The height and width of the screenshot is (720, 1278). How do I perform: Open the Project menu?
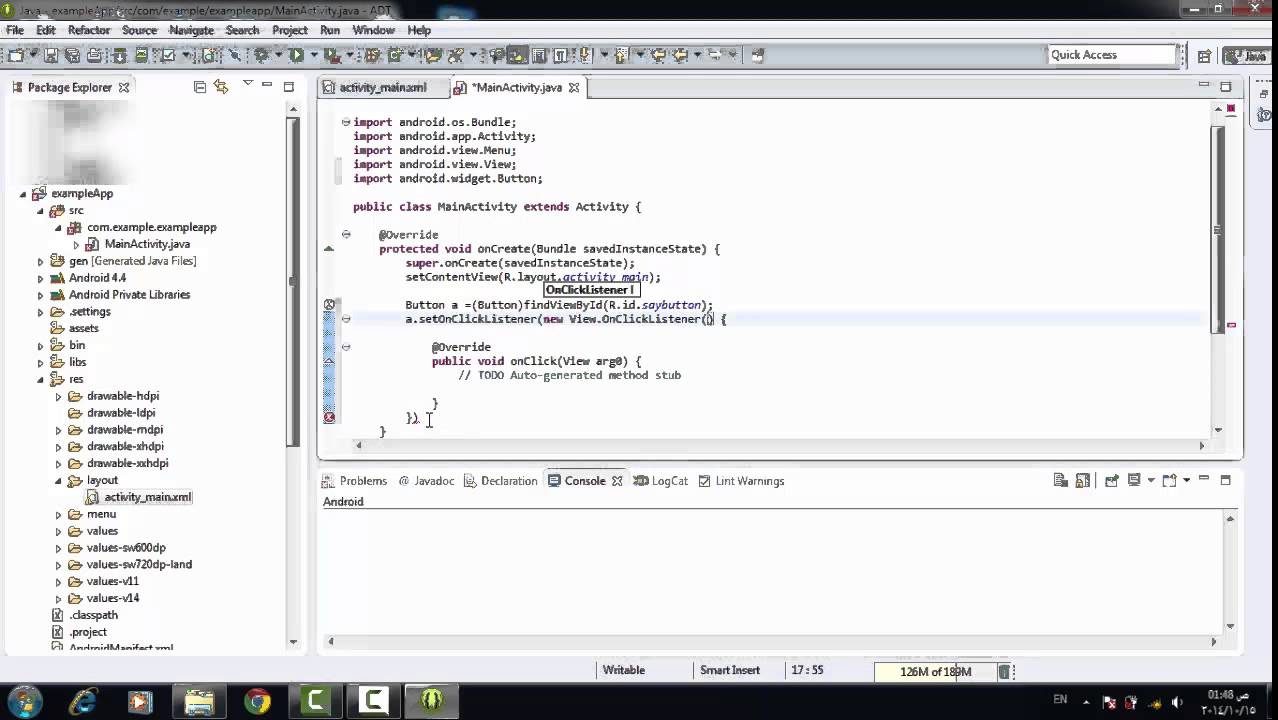click(x=289, y=30)
